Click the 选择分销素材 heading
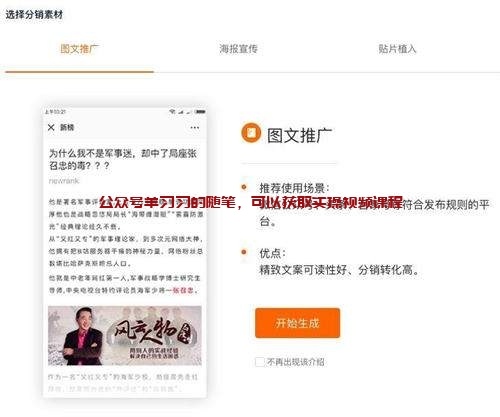 [34, 15]
